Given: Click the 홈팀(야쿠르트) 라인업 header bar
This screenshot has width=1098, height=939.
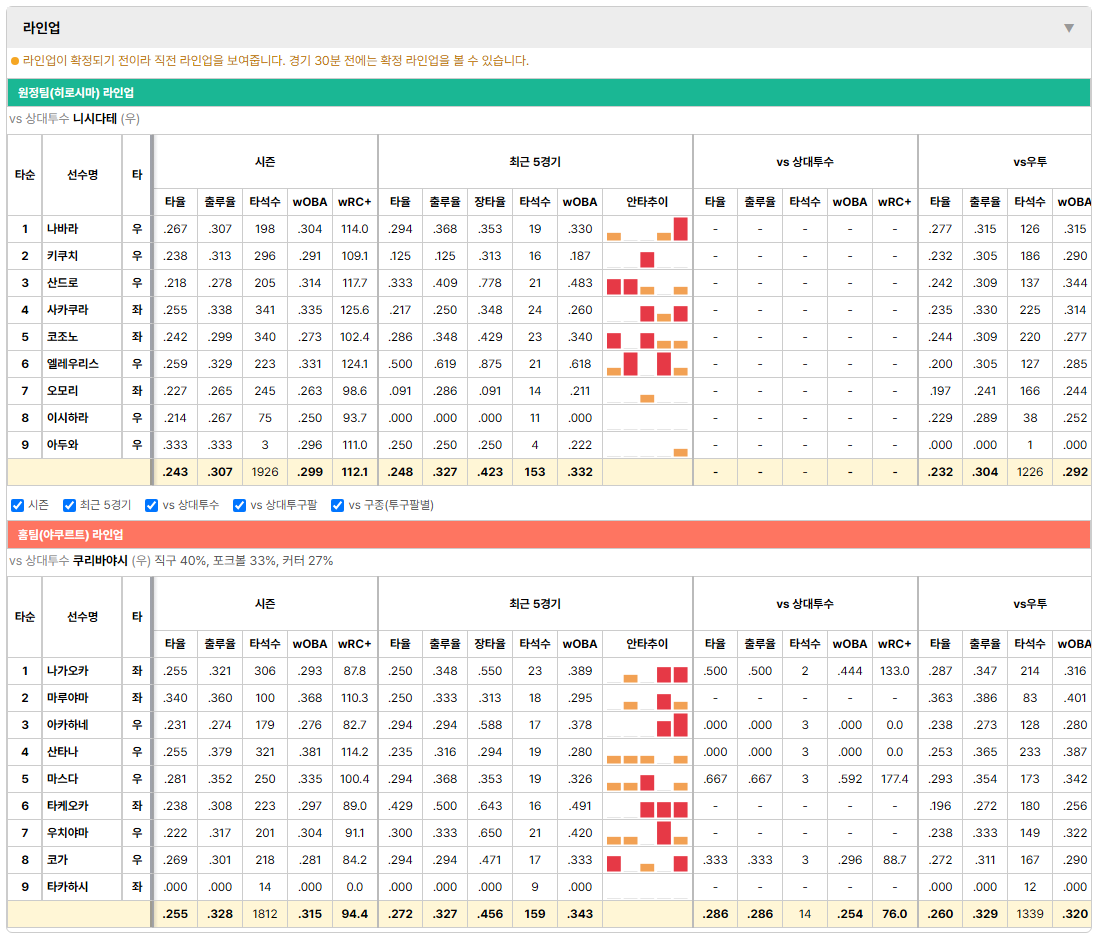Looking at the screenshot, I should pyautogui.click(x=548, y=534).
